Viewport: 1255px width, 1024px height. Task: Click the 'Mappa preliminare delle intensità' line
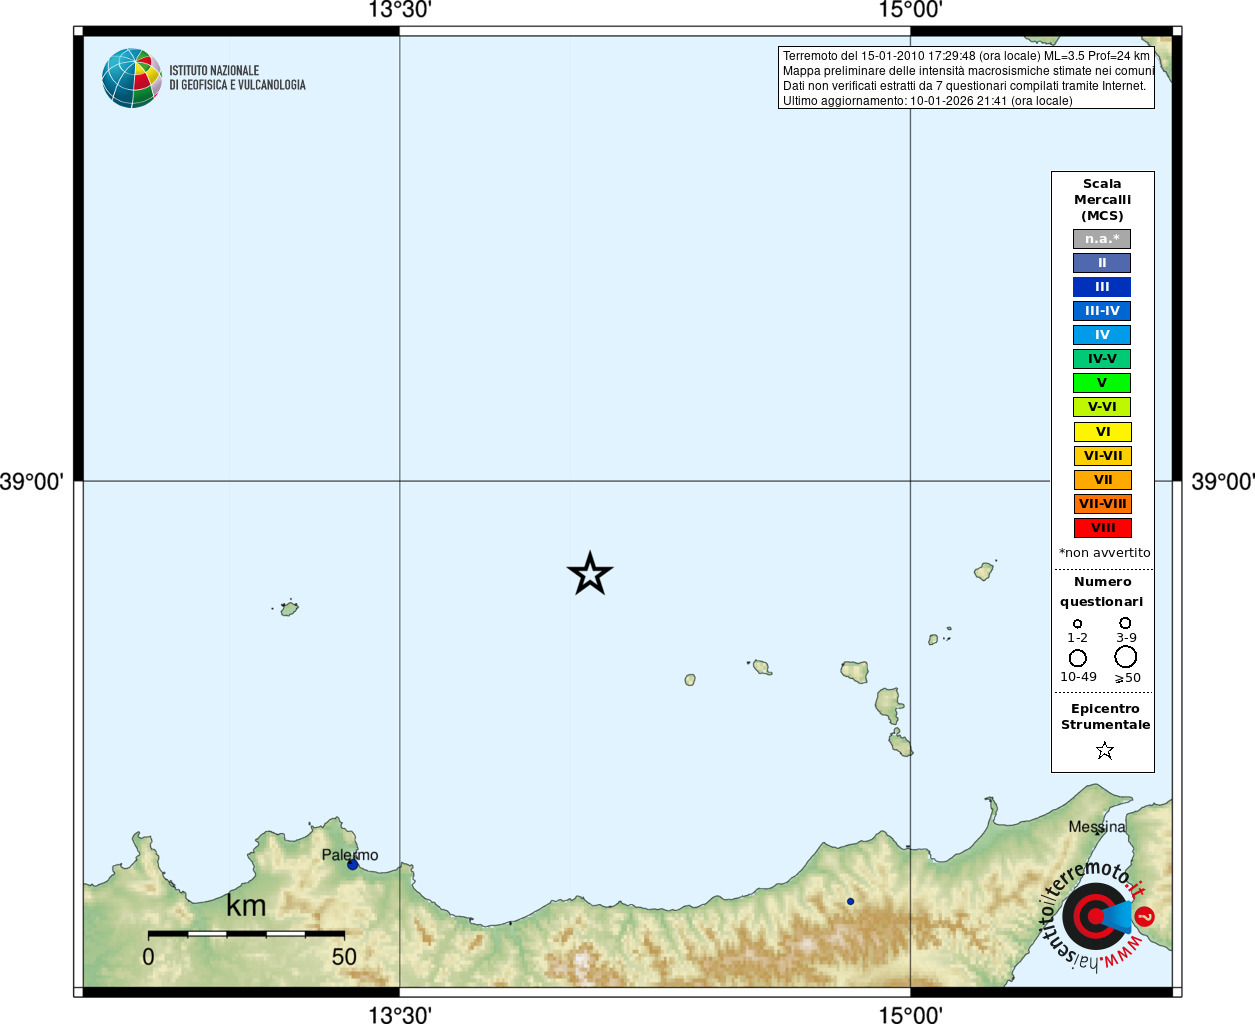(968, 71)
